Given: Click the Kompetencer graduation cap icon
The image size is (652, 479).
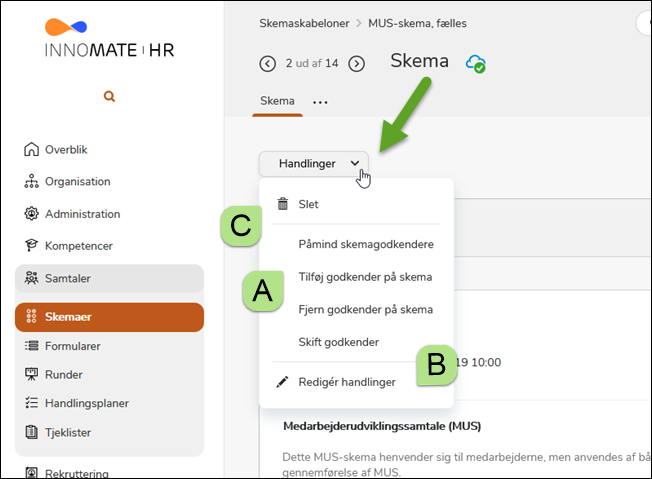Looking at the screenshot, I should (x=30, y=246).
